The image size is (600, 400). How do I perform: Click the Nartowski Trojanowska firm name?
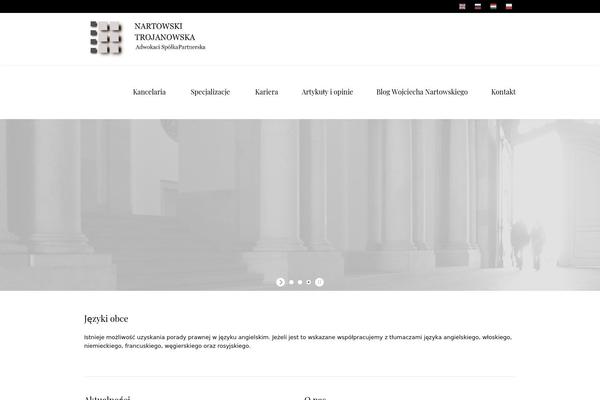click(165, 31)
